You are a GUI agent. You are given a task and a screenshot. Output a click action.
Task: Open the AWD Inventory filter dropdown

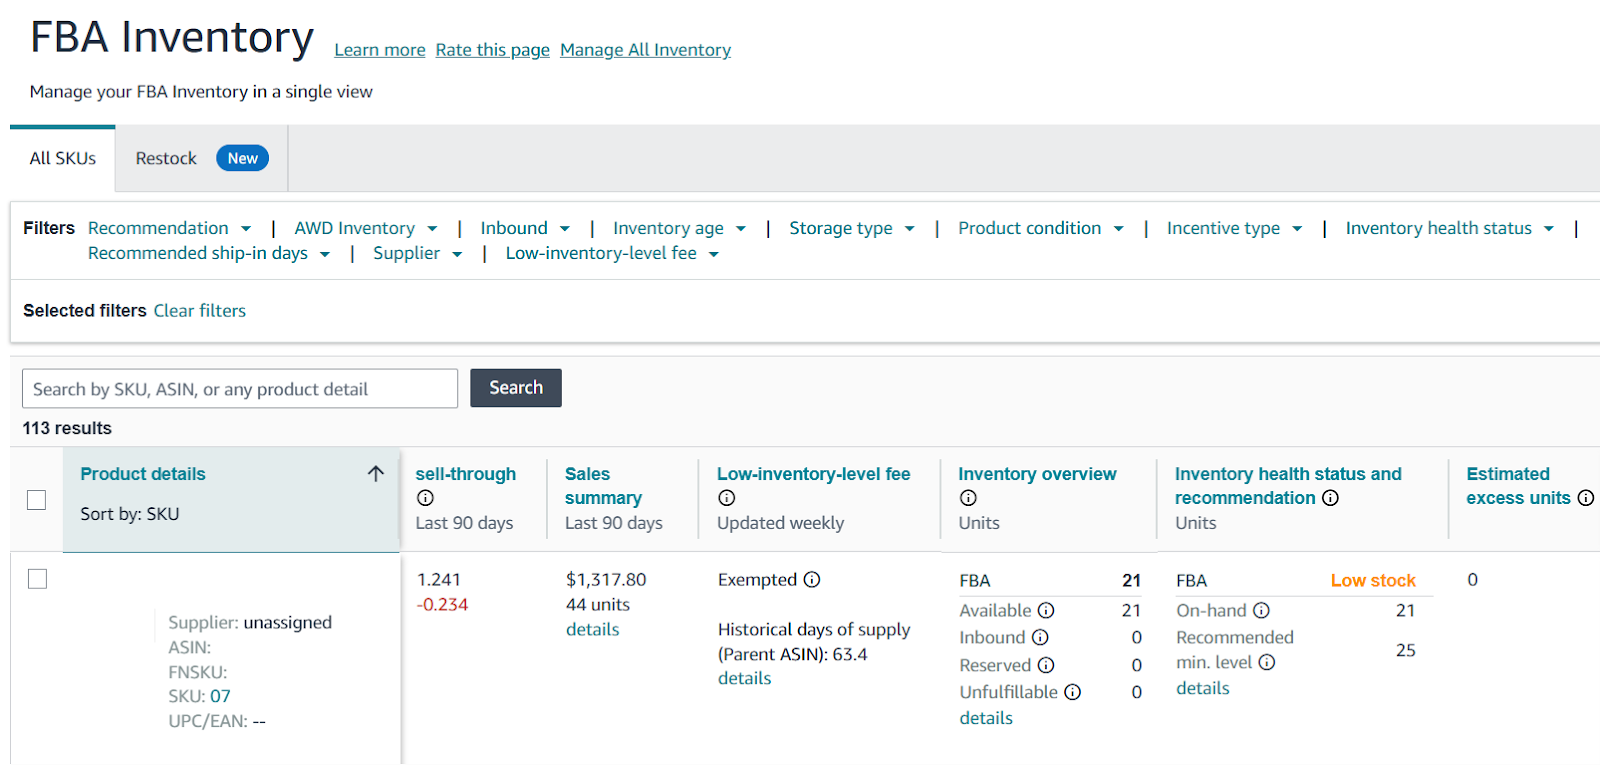point(366,229)
